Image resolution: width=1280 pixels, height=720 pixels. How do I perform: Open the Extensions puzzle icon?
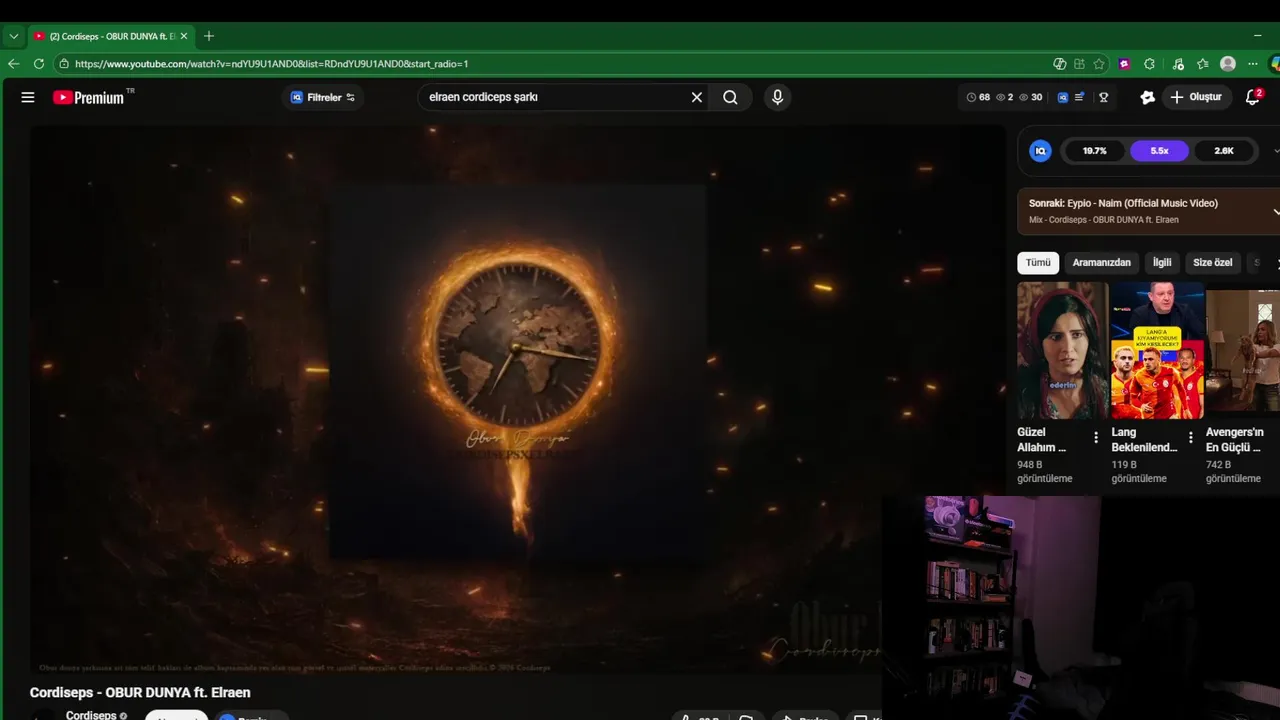tap(1150, 63)
